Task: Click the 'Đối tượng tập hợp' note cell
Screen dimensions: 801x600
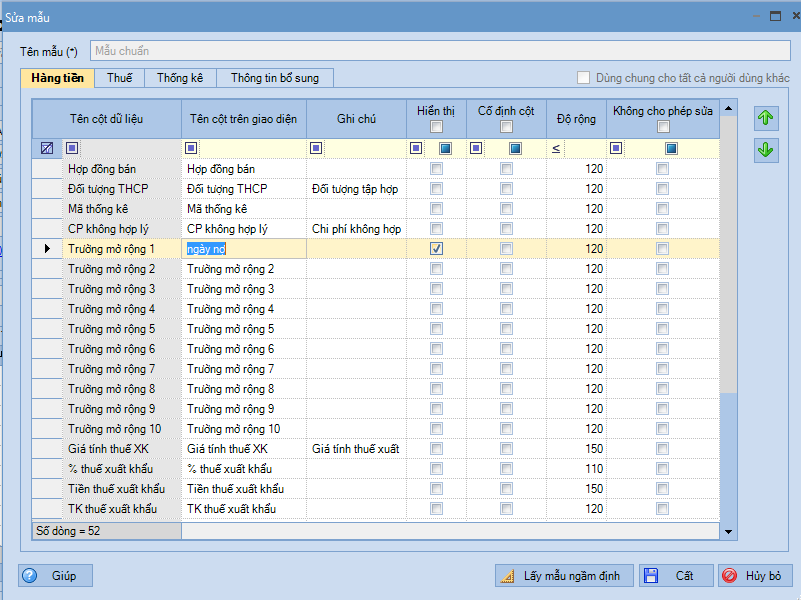Action: tap(357, 189)
